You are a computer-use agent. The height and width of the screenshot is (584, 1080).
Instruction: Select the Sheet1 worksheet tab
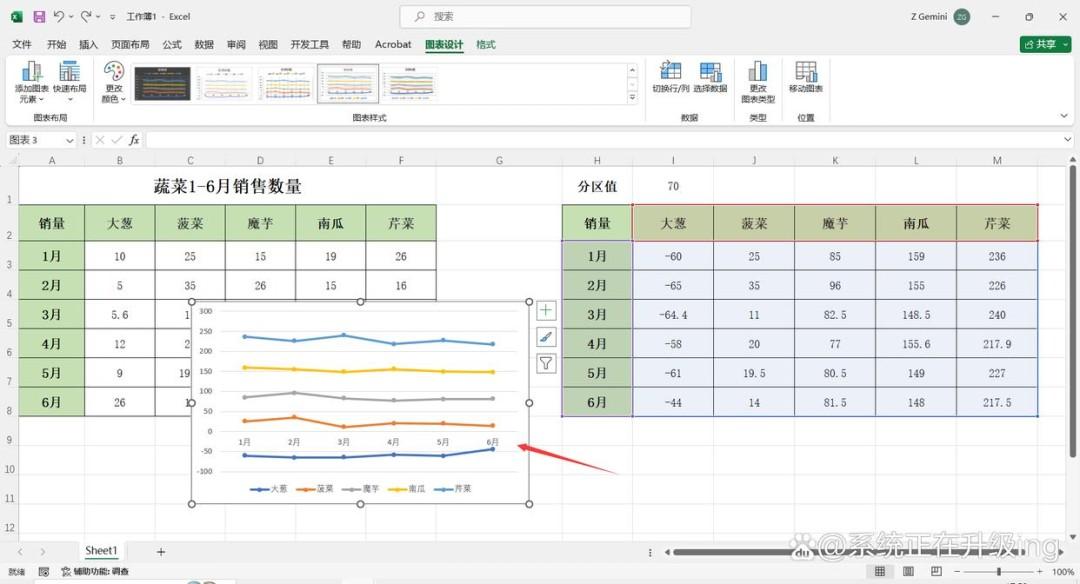click(101, 550)
